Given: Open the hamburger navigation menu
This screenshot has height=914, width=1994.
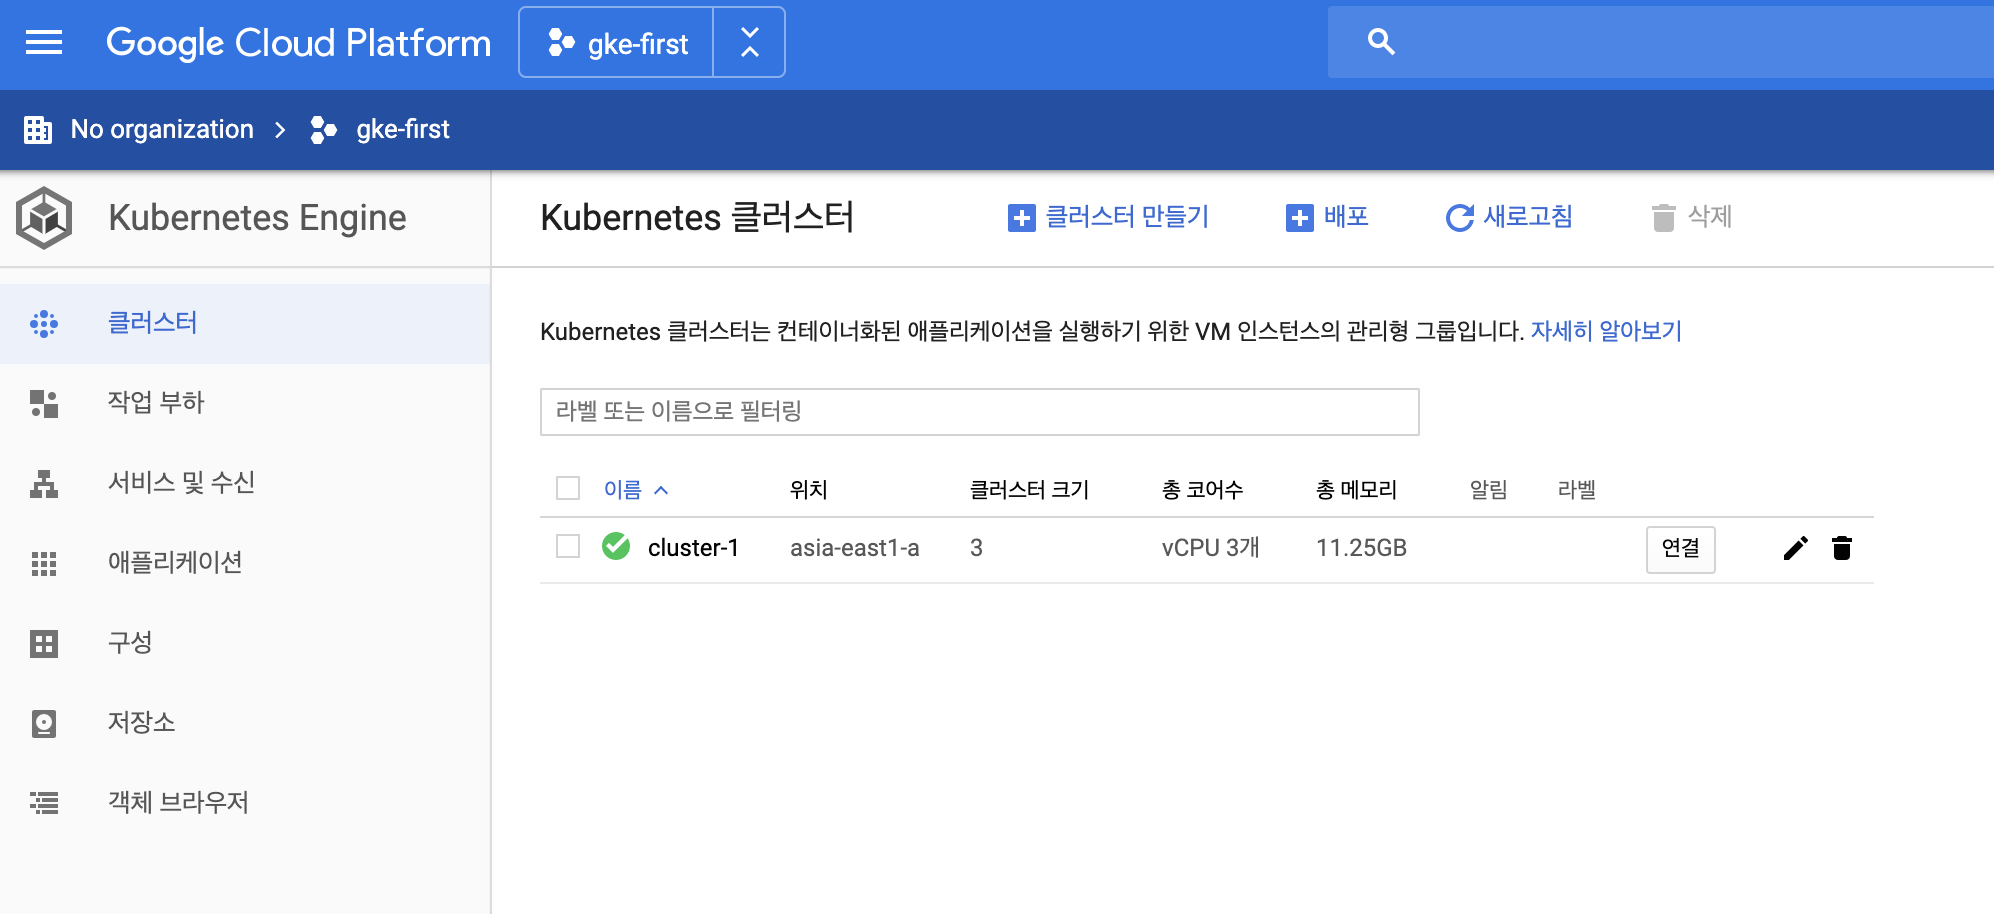Looking at the screenshot, I should pos(44,42).
